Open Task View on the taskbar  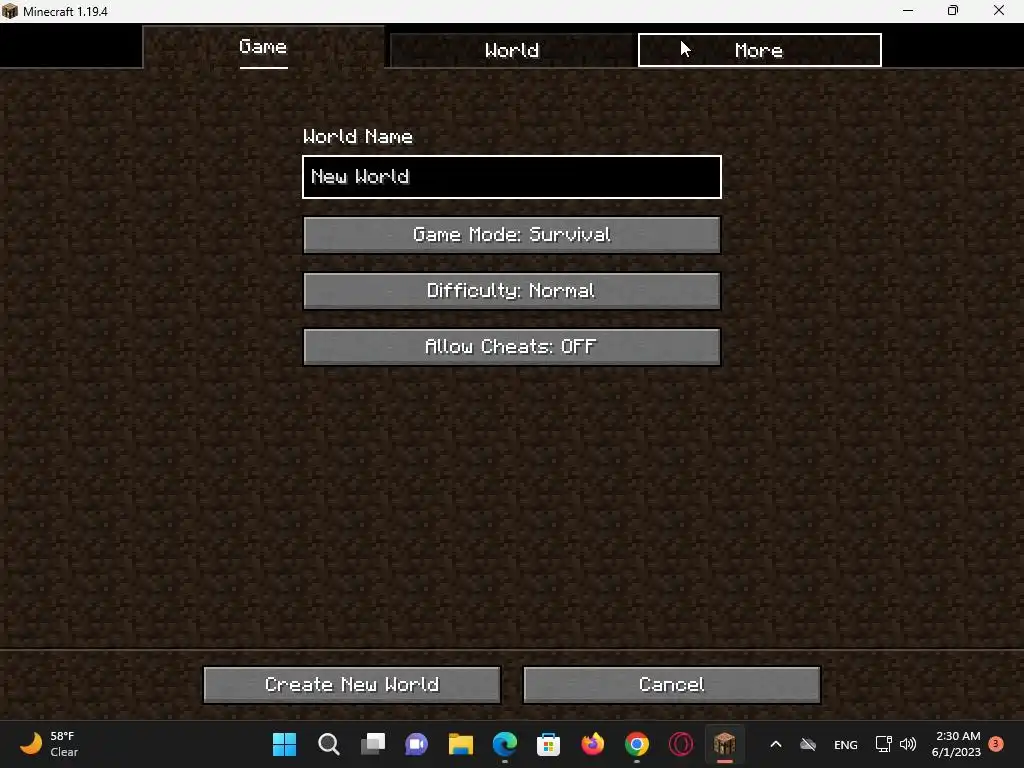point(373,744)
